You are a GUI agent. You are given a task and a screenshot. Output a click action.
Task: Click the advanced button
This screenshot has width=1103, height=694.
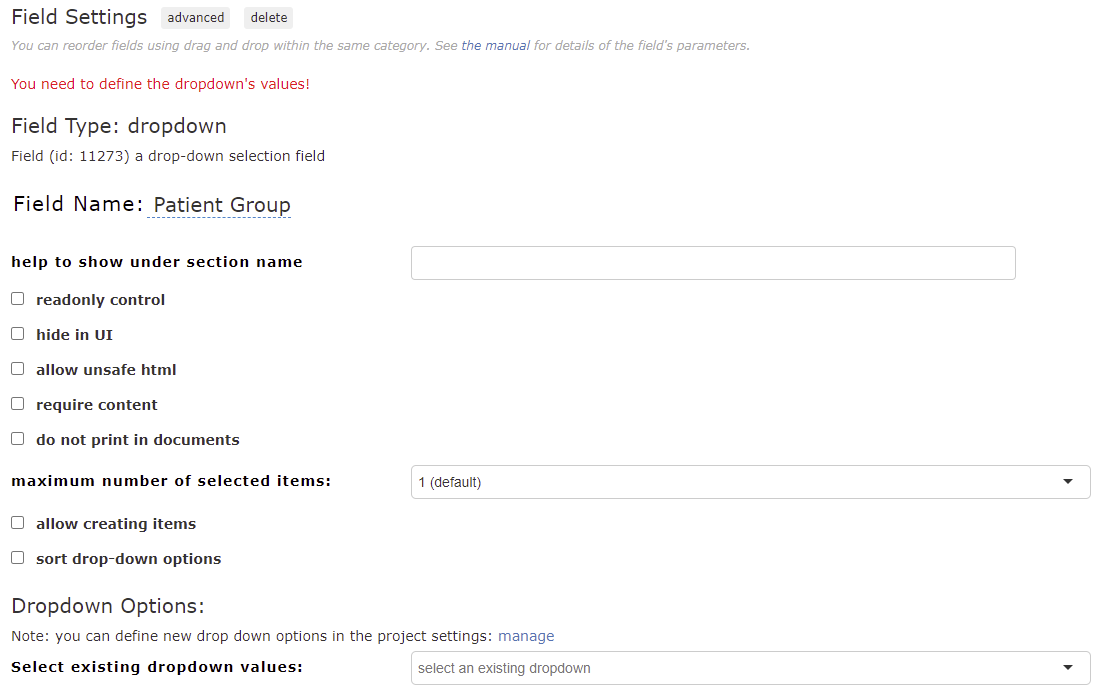coord(196,18)
